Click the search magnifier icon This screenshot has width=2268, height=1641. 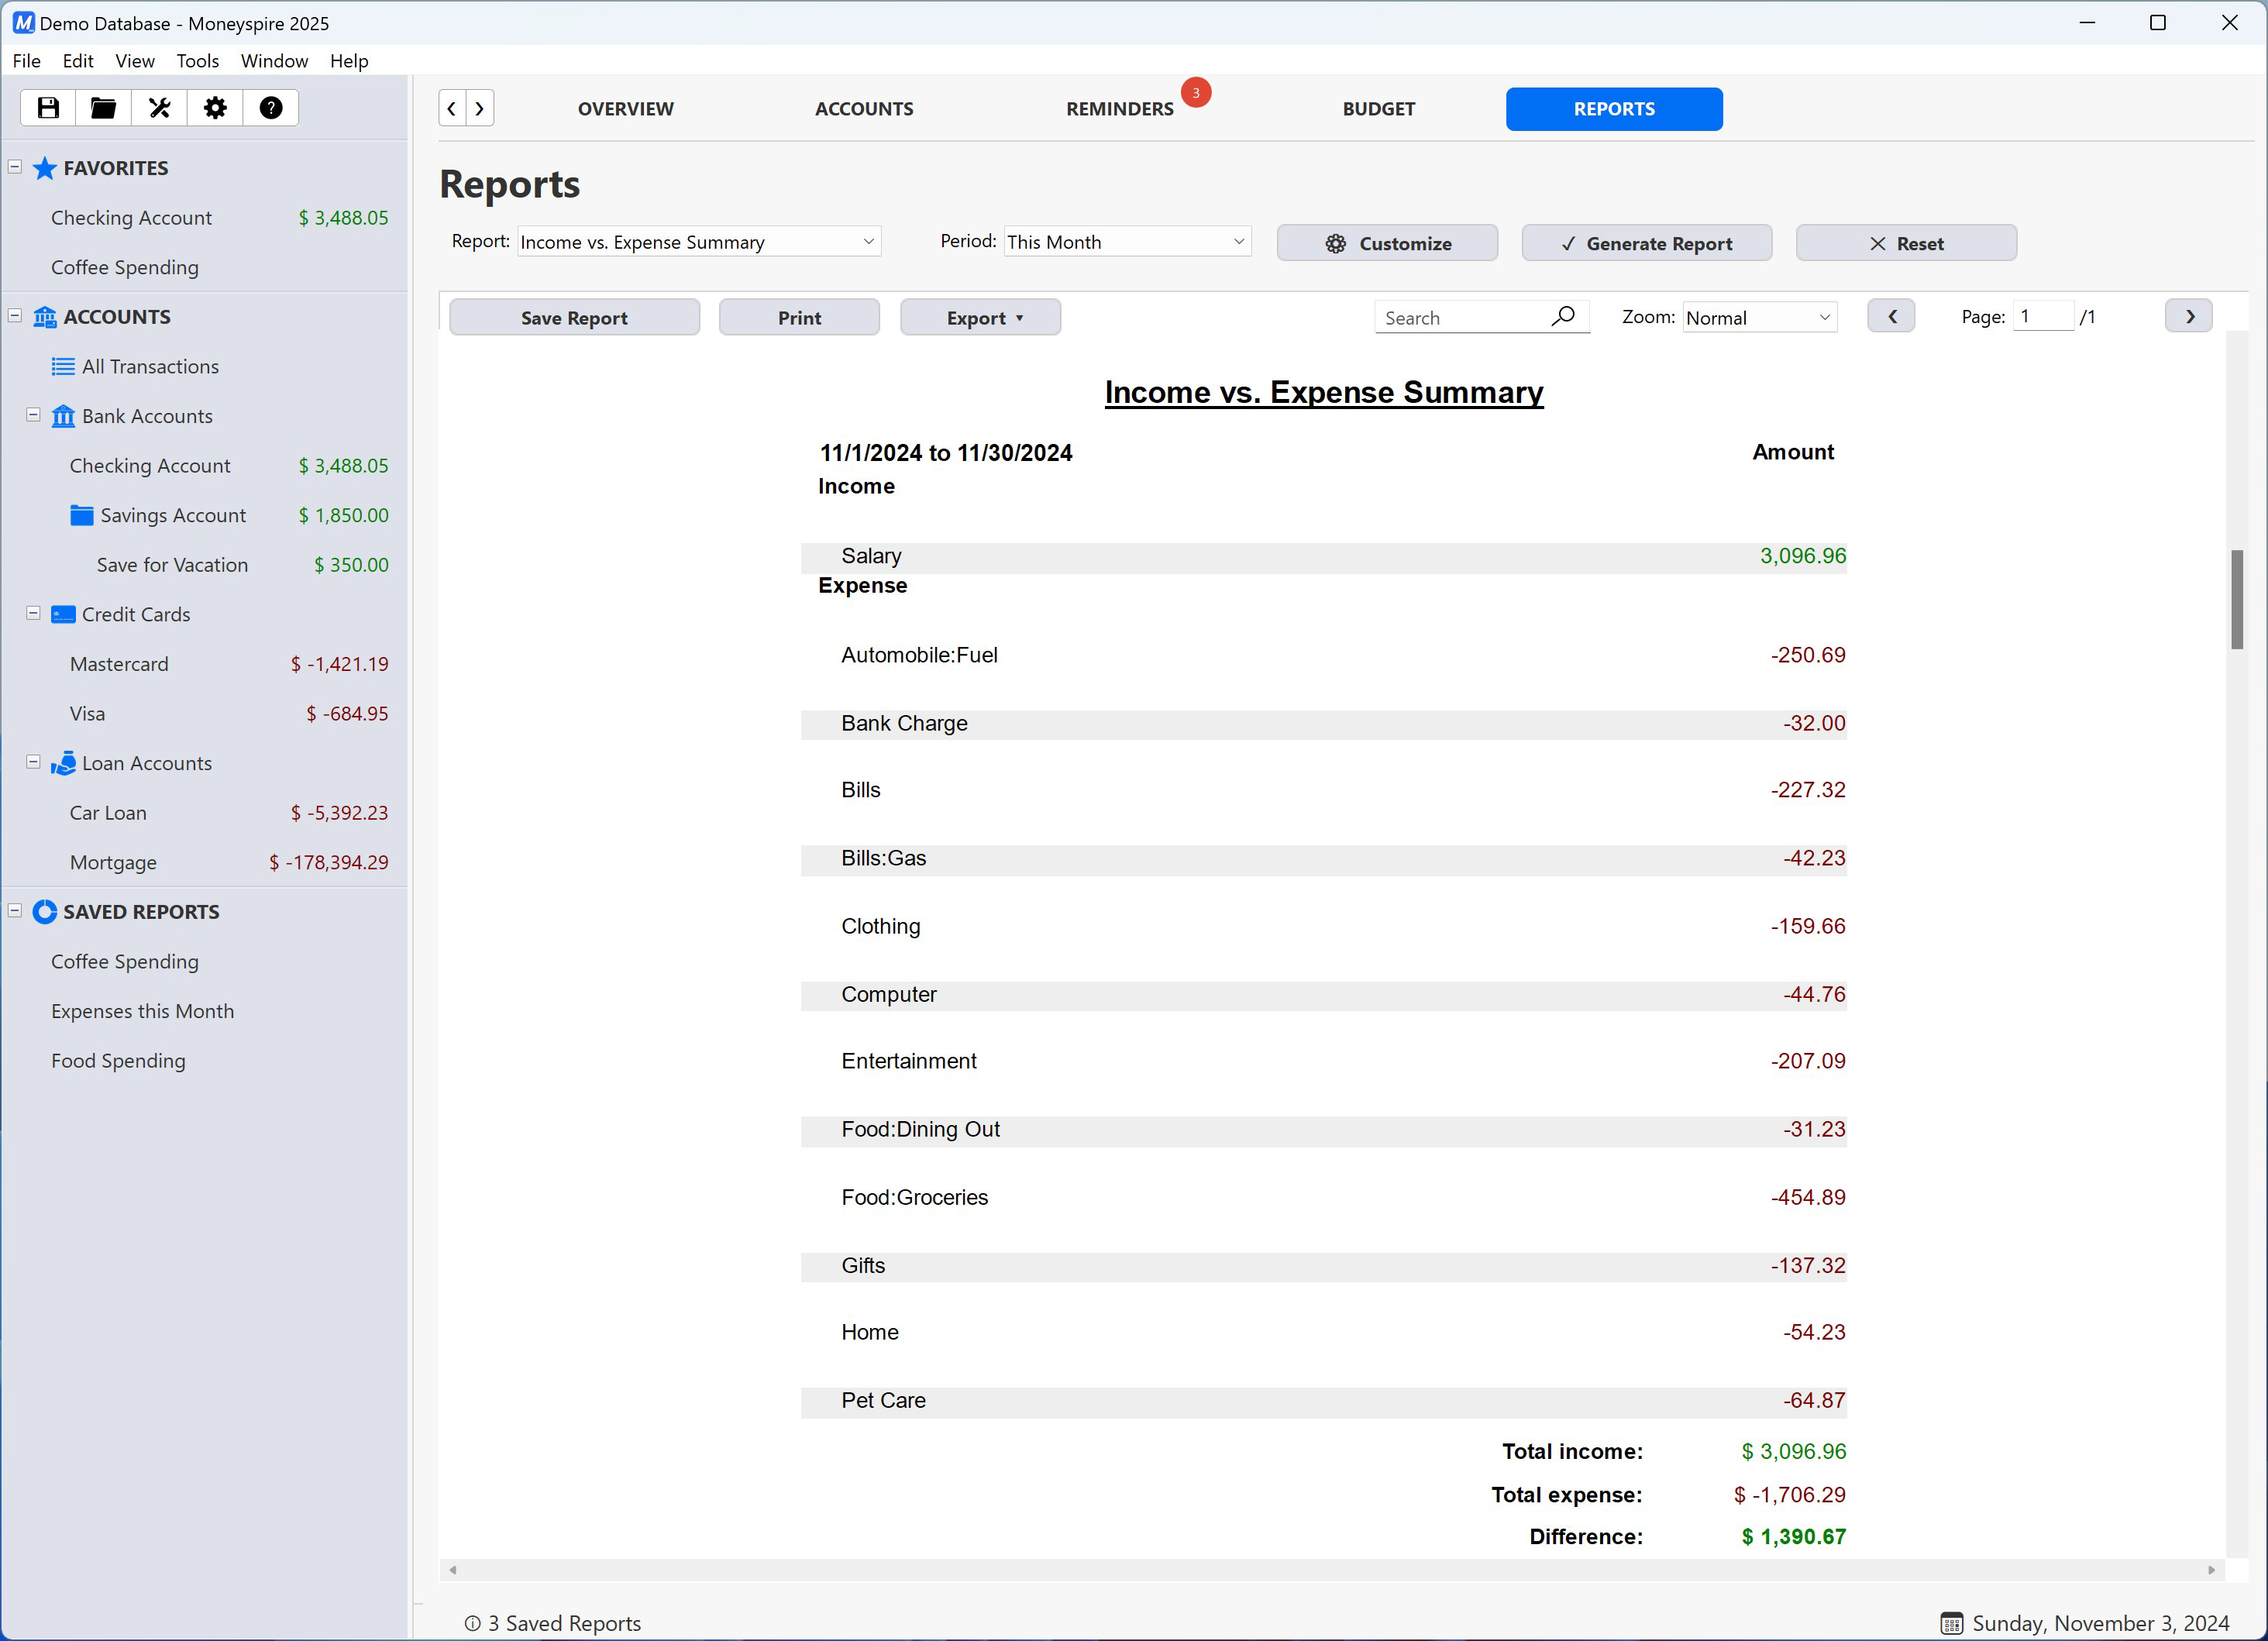coord(1563,317)
